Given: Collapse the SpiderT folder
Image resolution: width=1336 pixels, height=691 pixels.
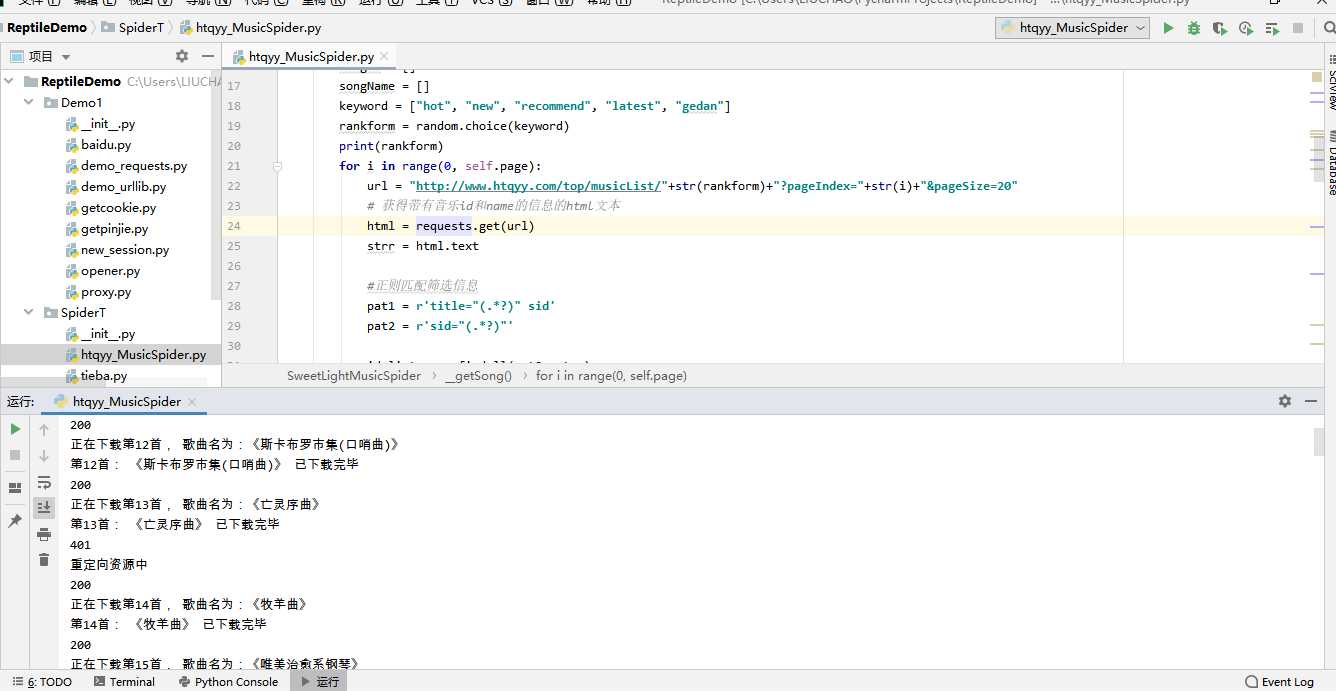Looking at the screenshot, I should [29, 312].
